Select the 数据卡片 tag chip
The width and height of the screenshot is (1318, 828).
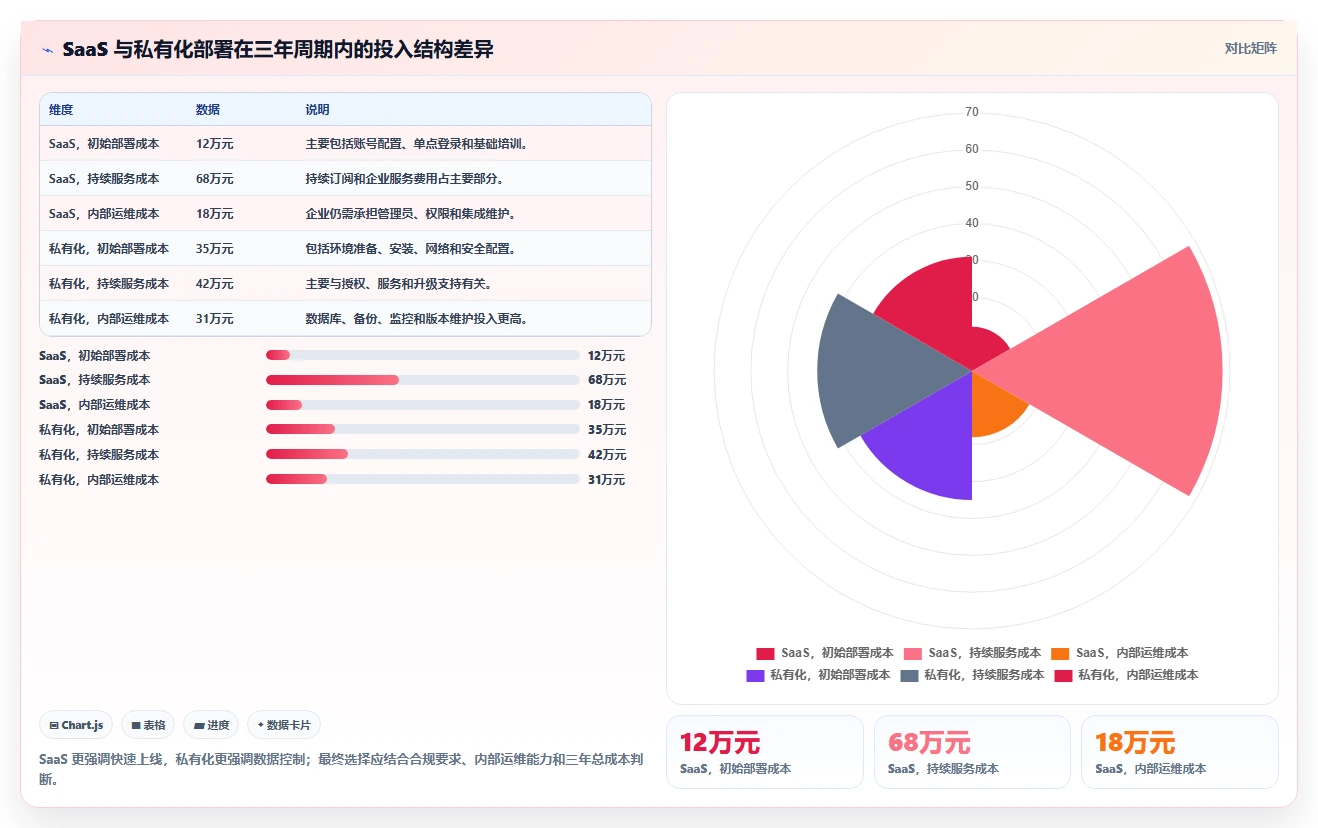tap(284, 725)
